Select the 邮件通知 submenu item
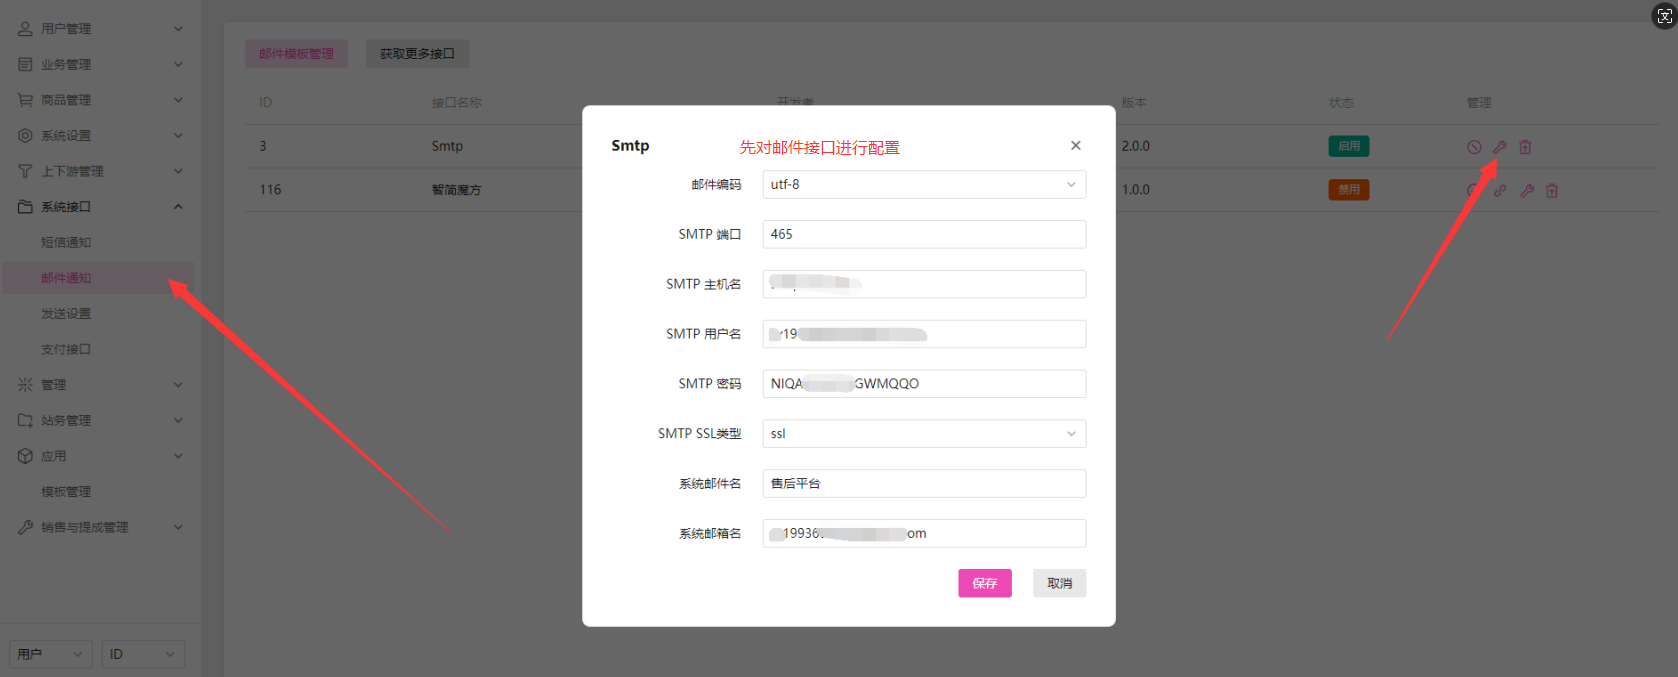The width and height of the screenshot is (1678, 677). (x=98, y=278)
